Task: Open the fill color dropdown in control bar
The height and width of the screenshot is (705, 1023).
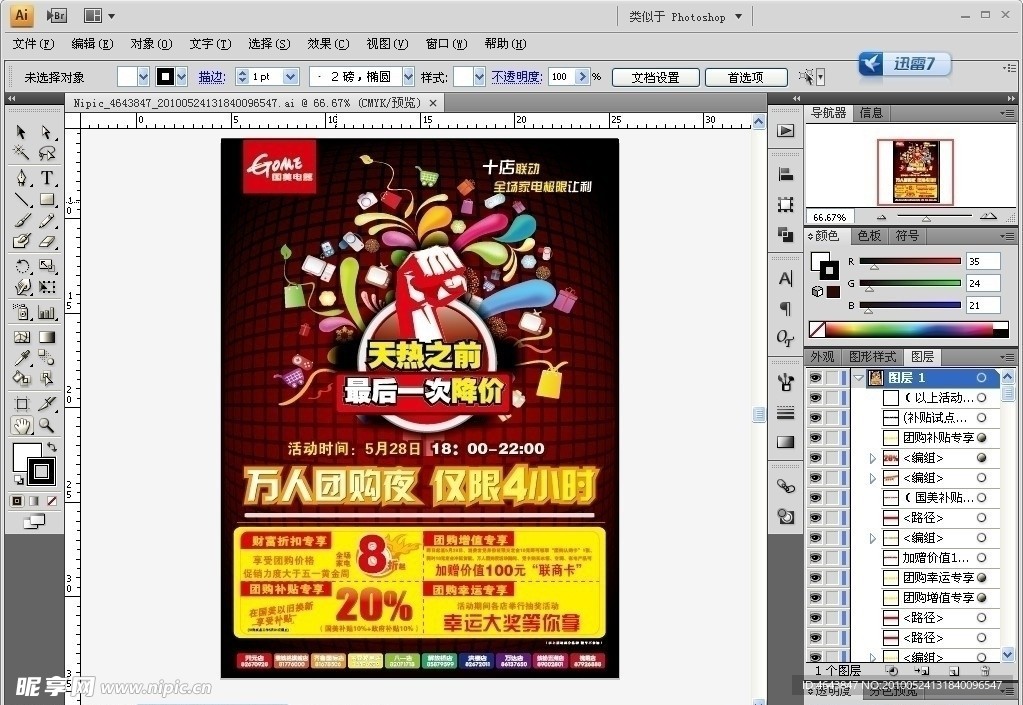Action: click(x=144, y=77)
